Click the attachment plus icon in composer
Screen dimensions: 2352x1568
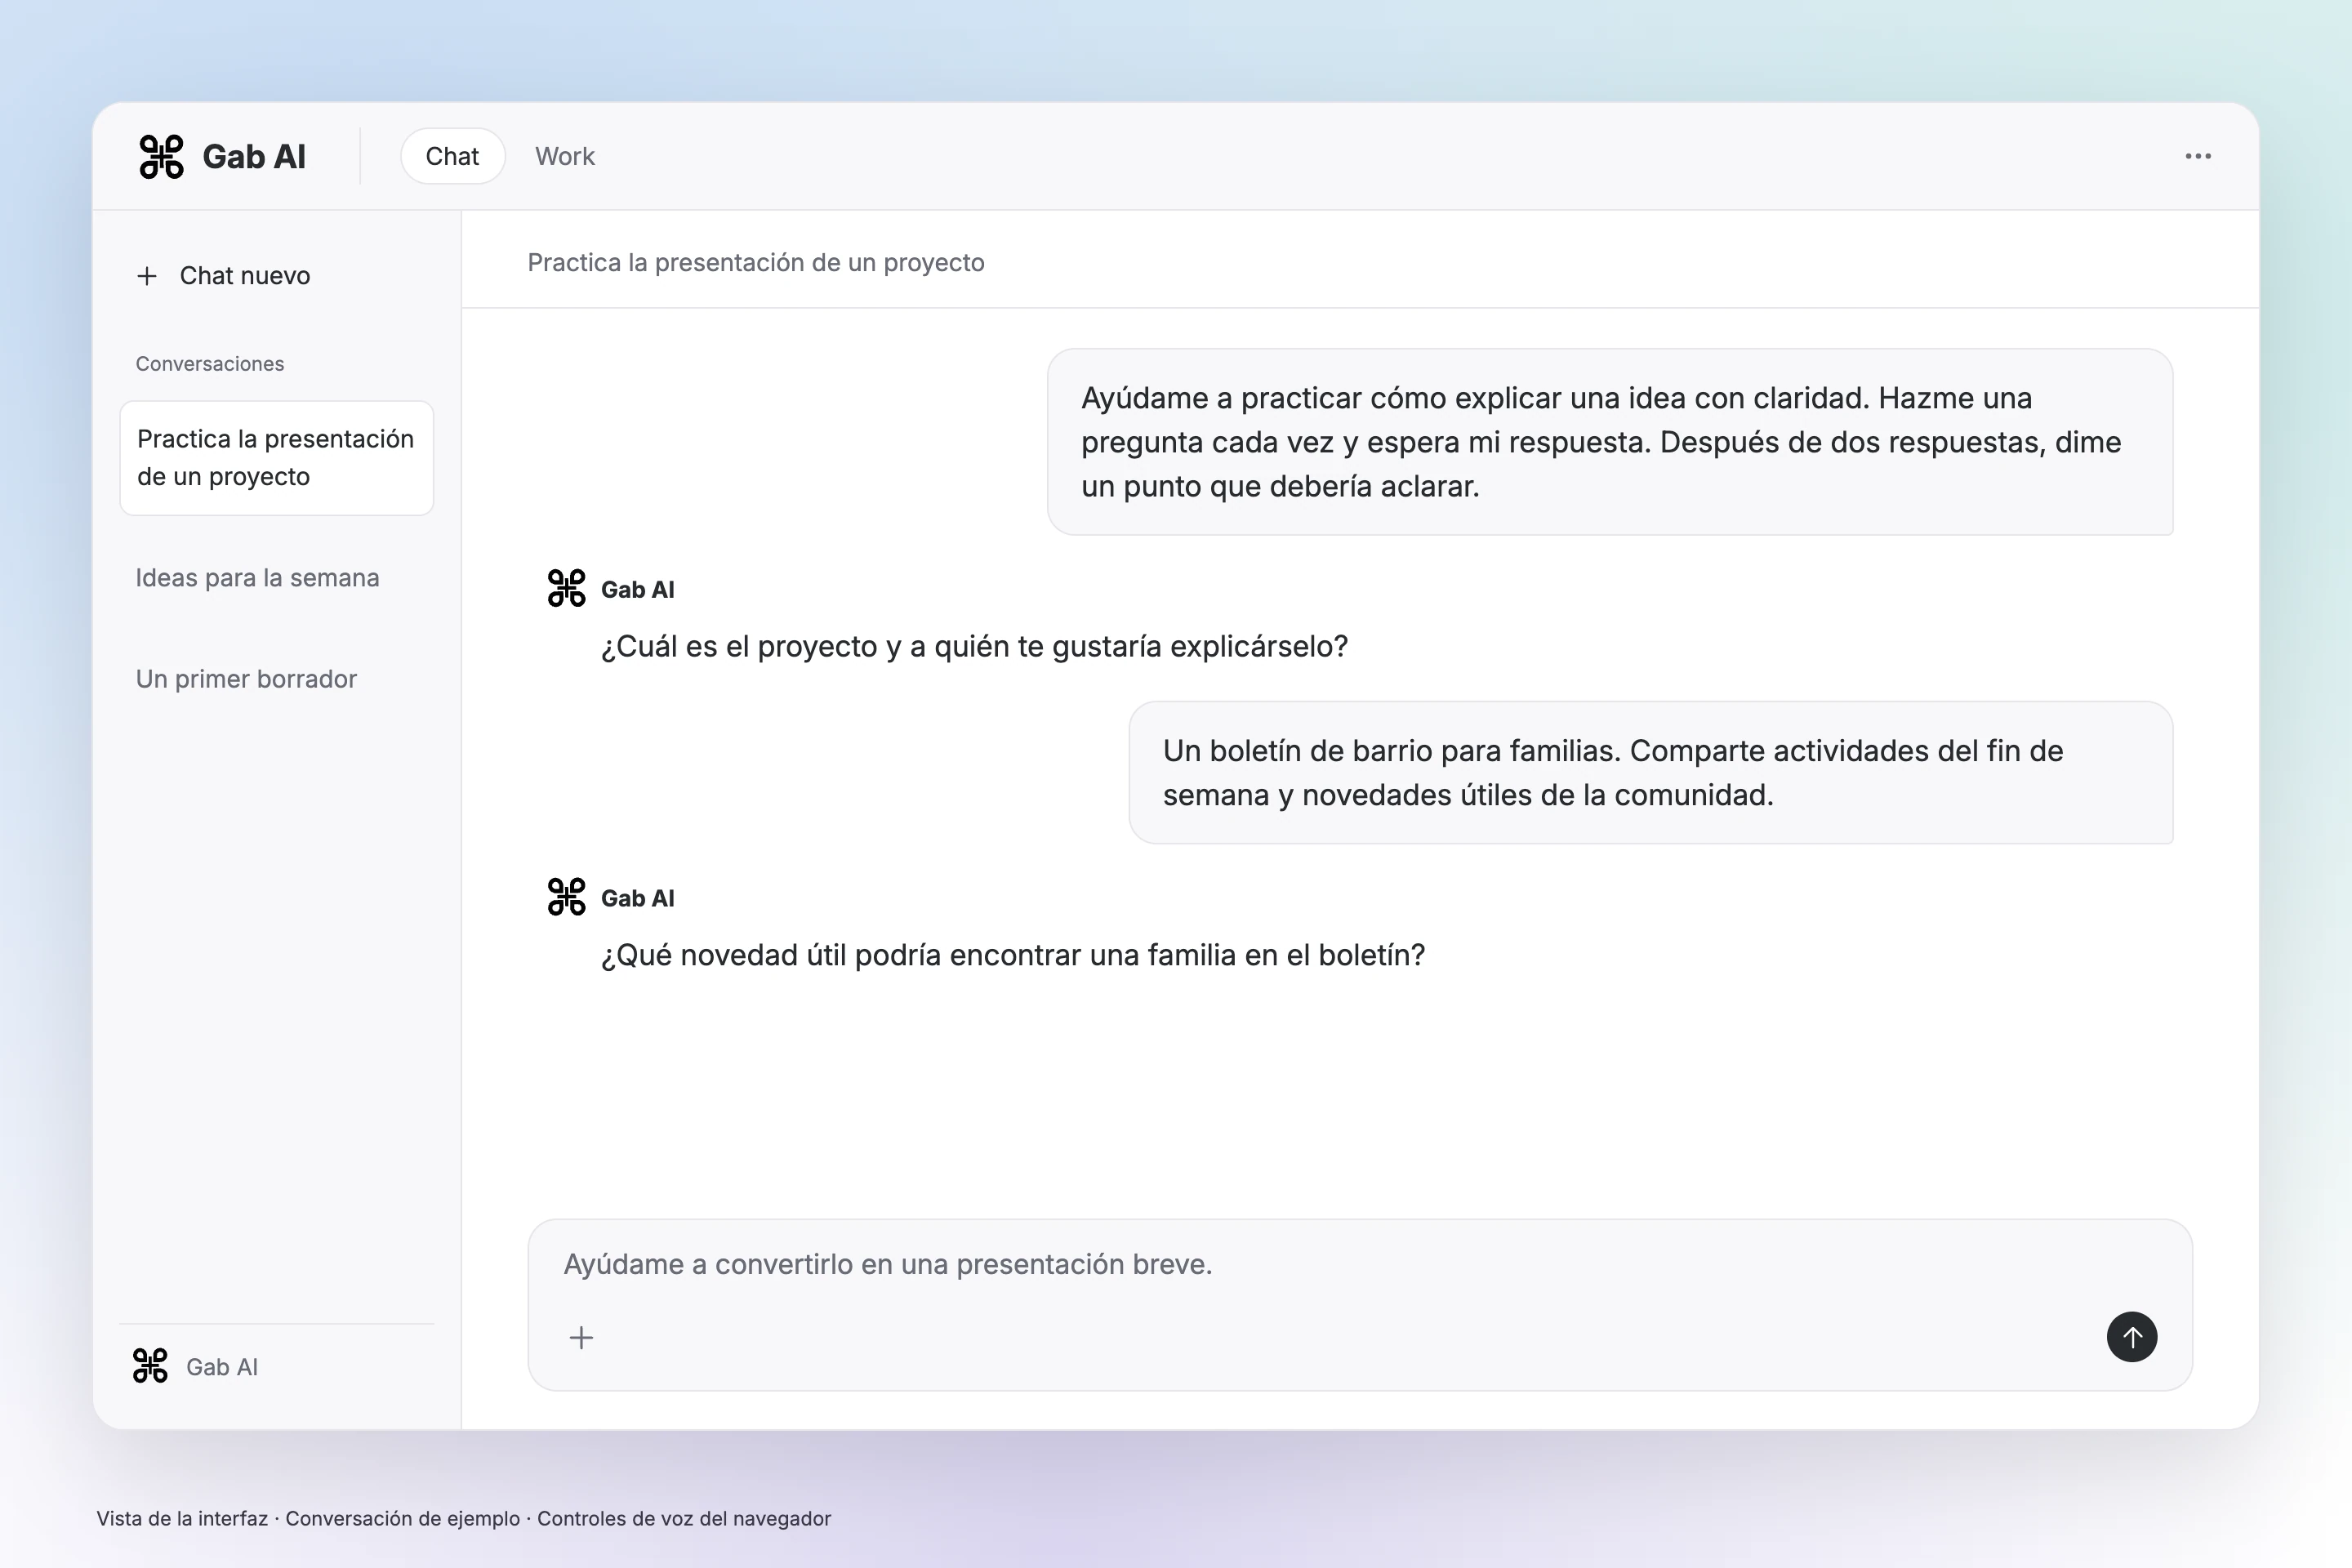(581, 1338)
